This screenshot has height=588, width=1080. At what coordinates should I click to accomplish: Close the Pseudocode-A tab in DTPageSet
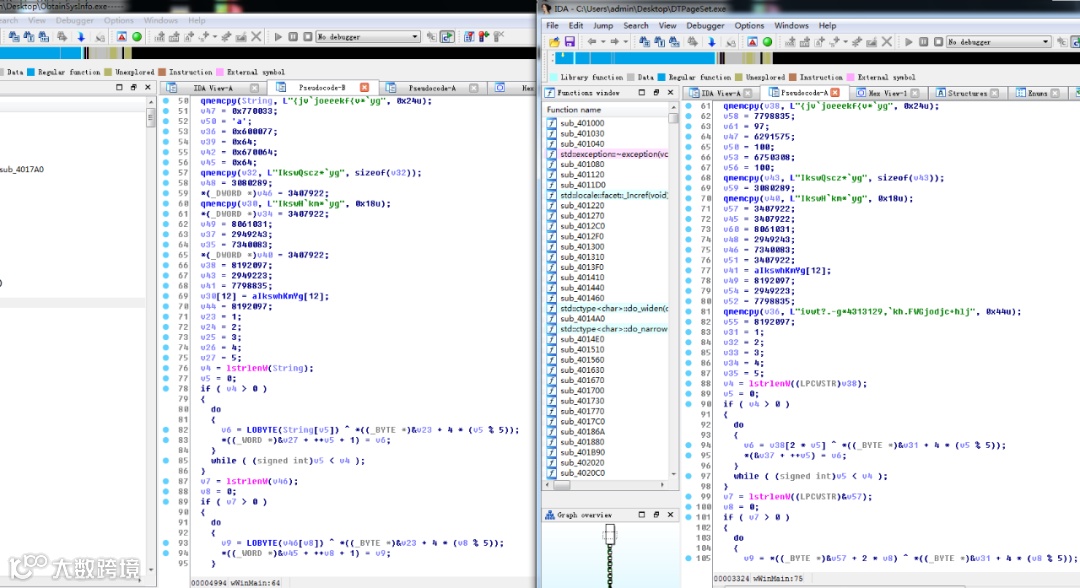(x=835, y=93)
